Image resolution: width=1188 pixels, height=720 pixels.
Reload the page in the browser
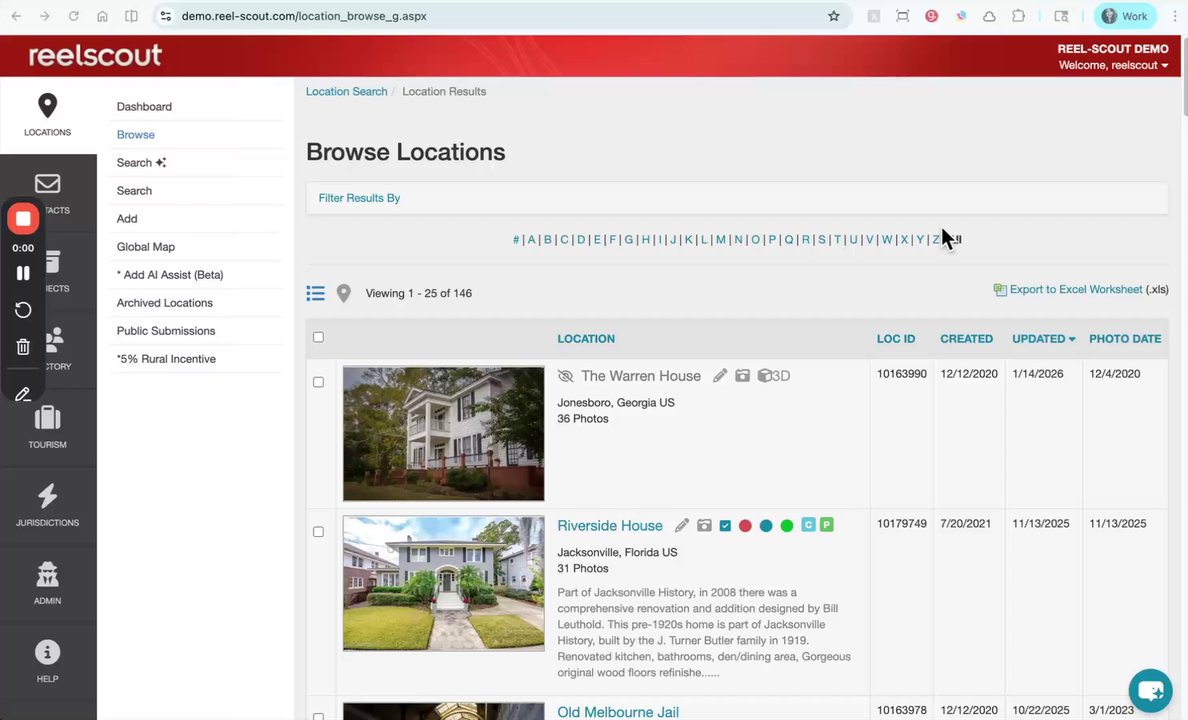coord(73,16)
